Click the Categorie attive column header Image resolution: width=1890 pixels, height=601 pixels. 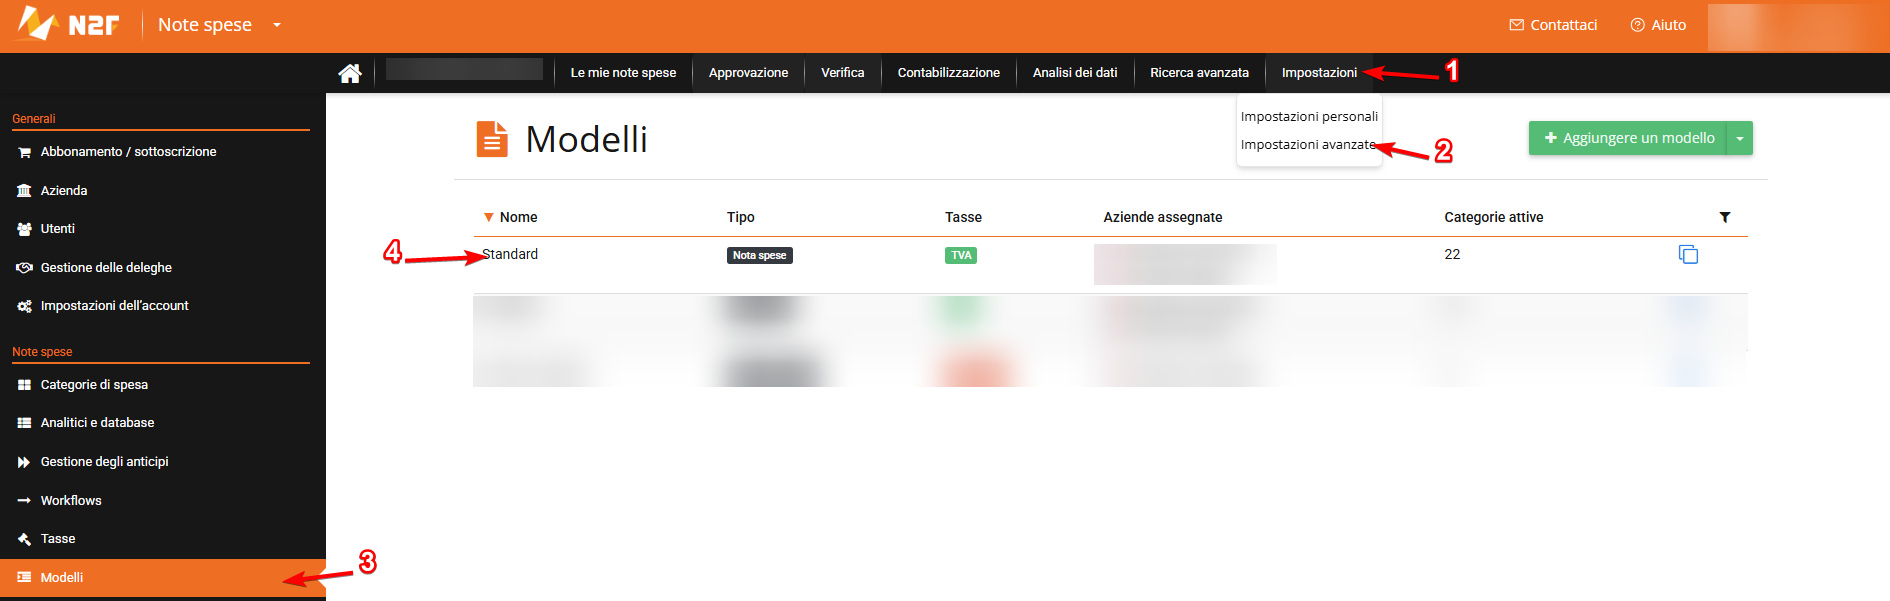pos(1493,217)
